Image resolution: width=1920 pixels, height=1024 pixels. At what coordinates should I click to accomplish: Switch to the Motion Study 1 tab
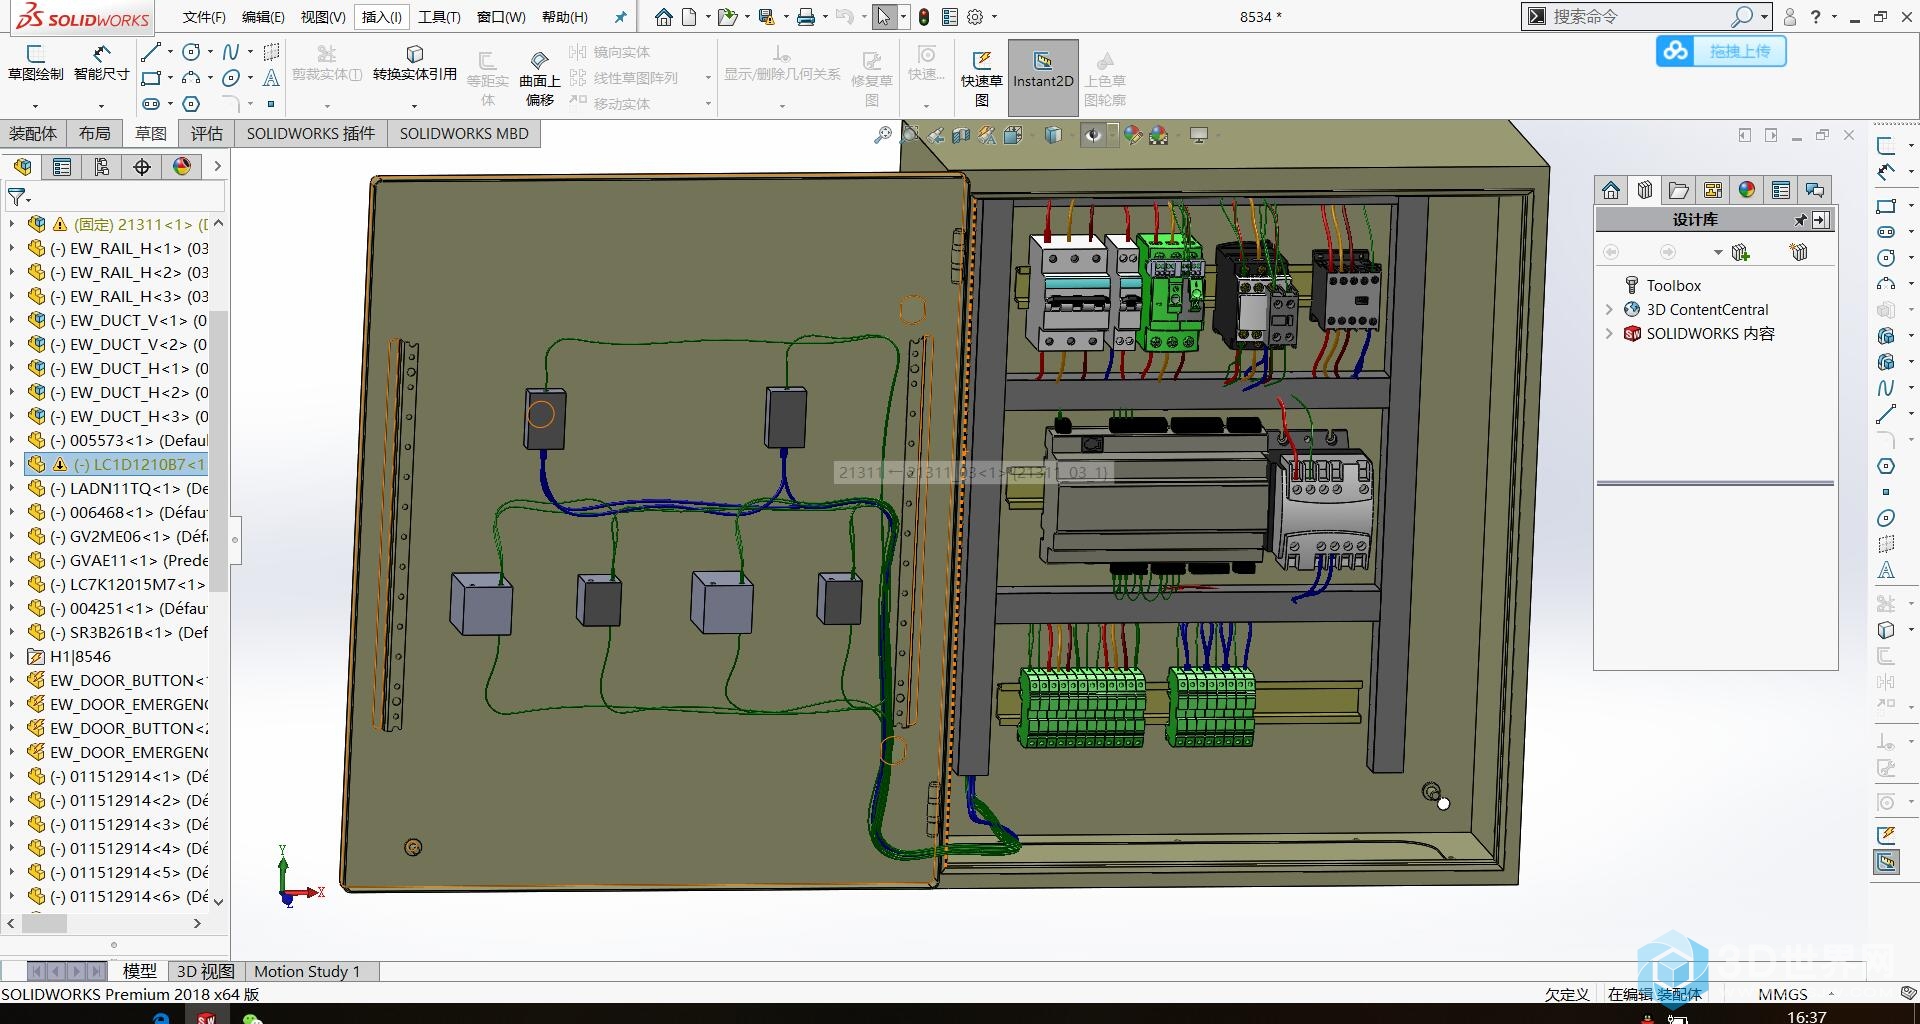(307, 971)
